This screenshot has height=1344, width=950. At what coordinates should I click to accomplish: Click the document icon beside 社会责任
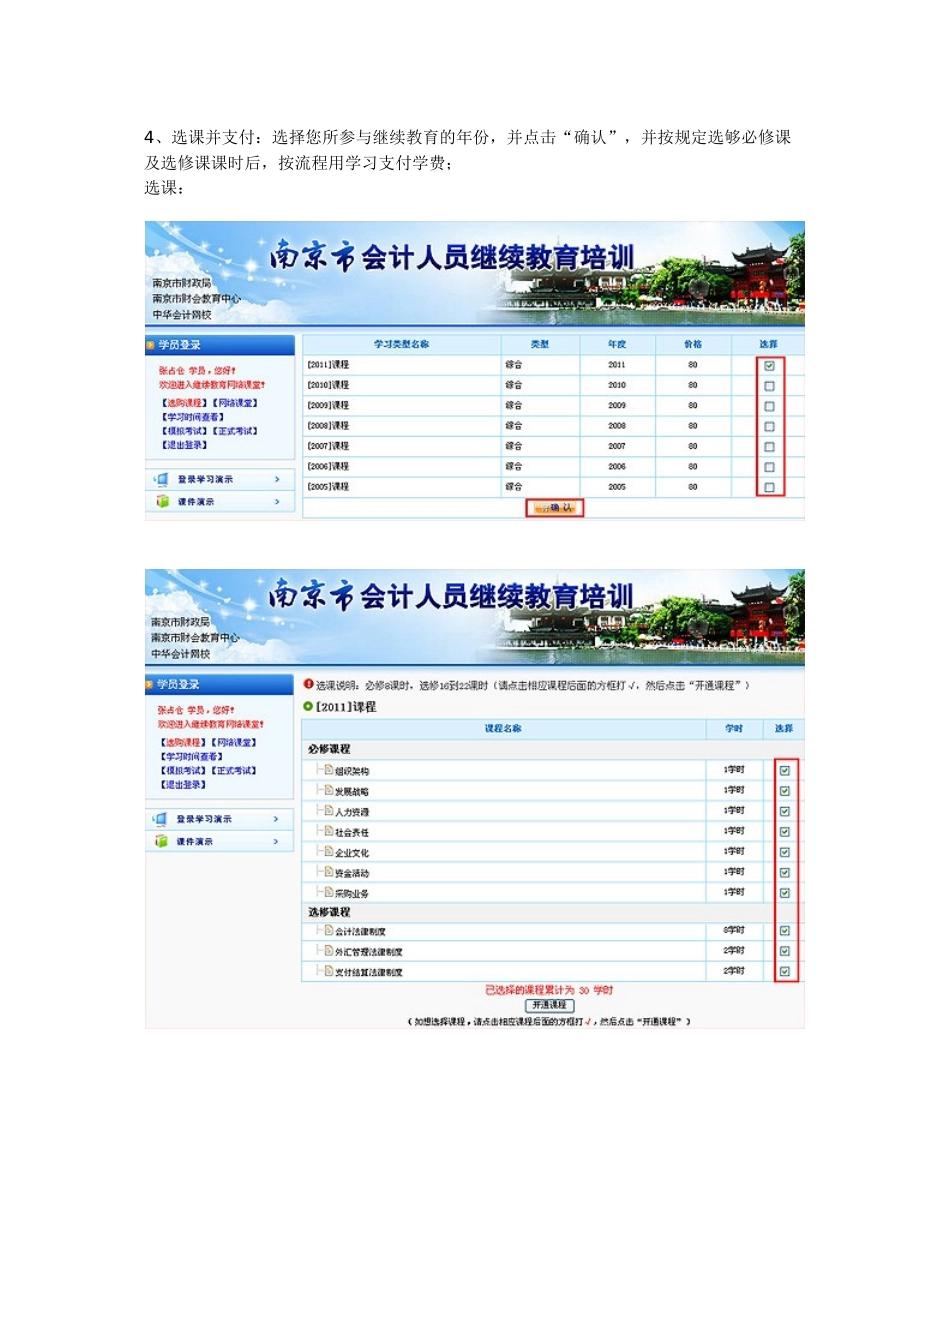tap(328, 831)
